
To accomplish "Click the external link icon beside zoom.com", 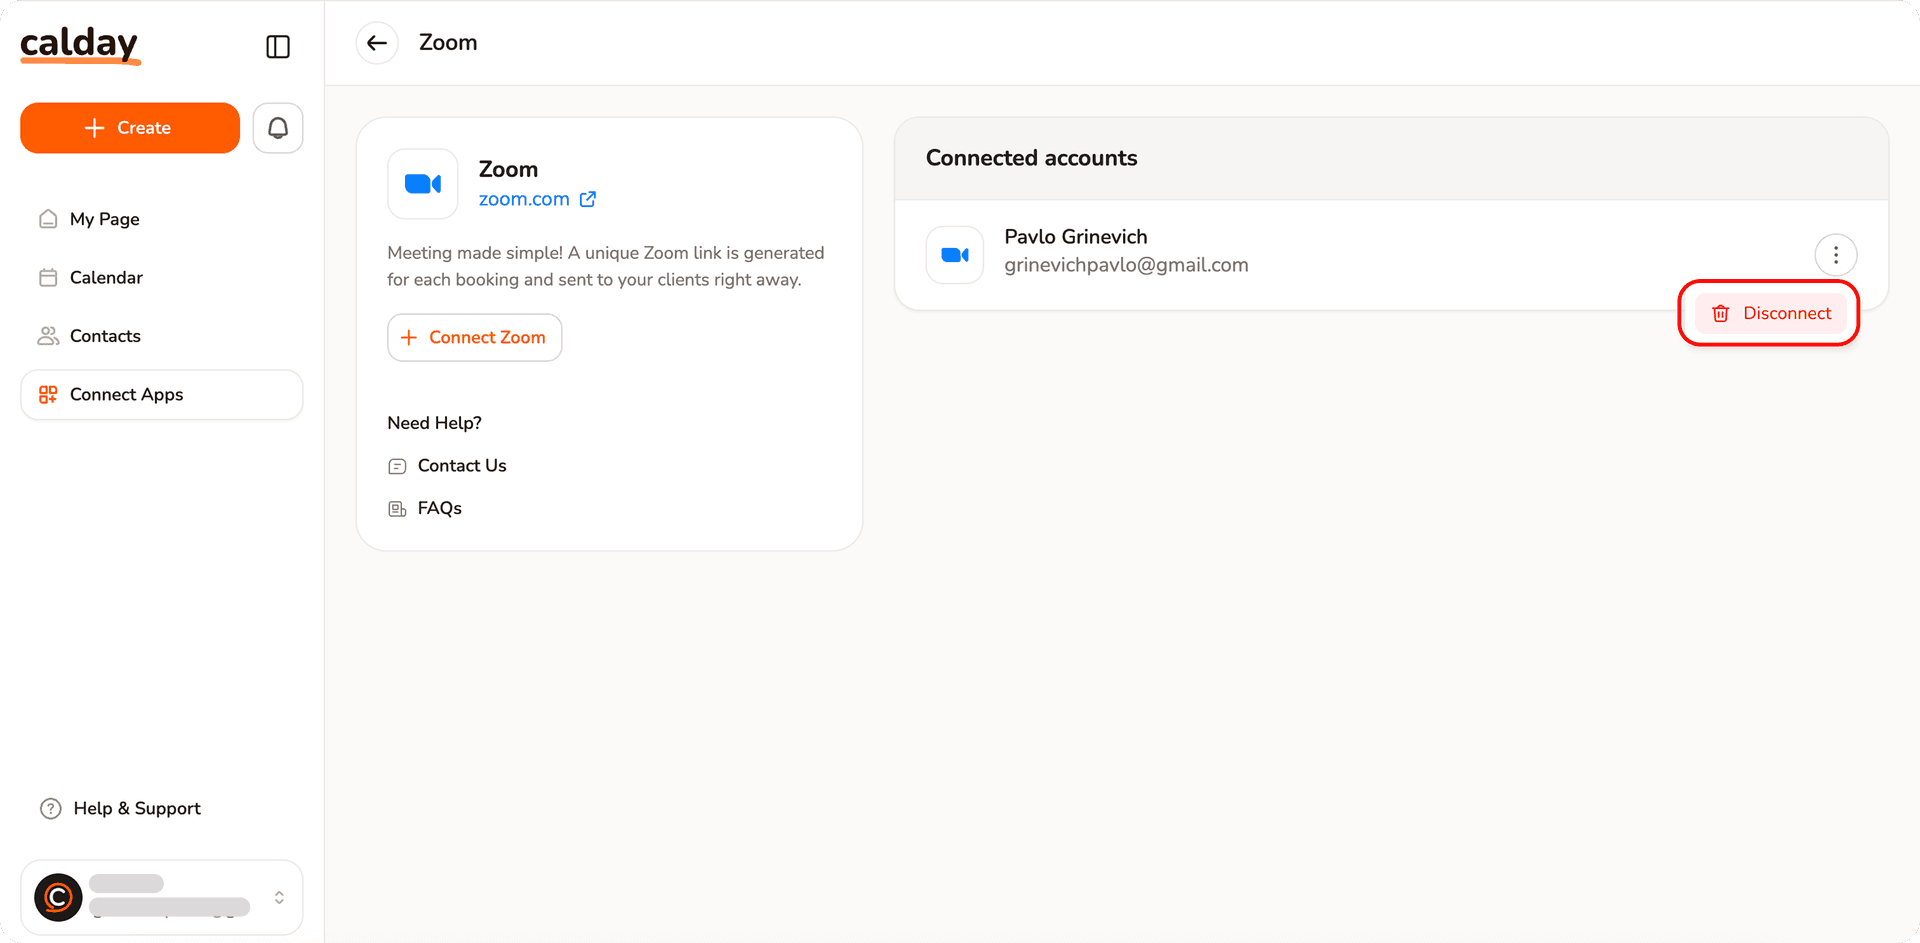I will [588, 199].
